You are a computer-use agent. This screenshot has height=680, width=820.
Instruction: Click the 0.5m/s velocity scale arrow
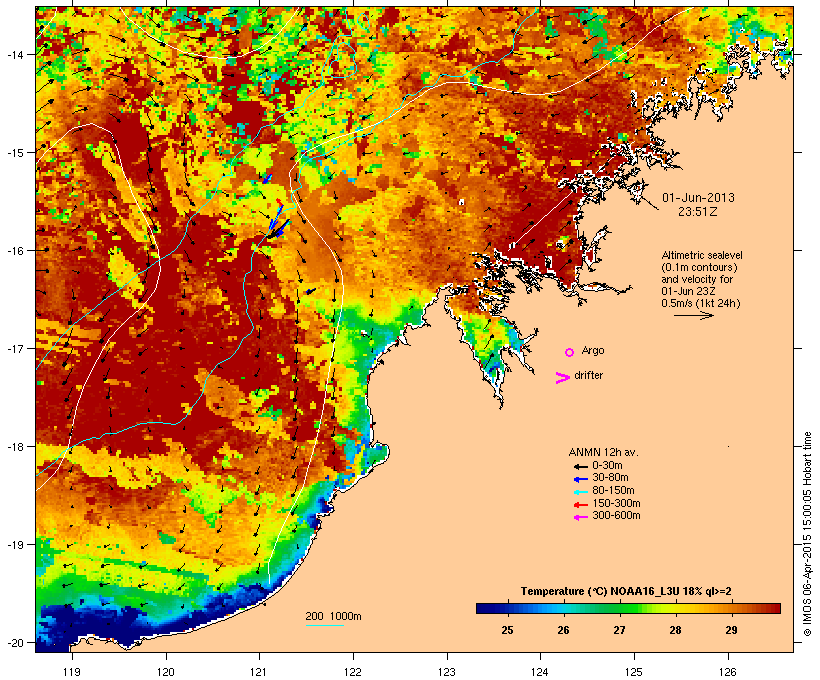(693, 315)
